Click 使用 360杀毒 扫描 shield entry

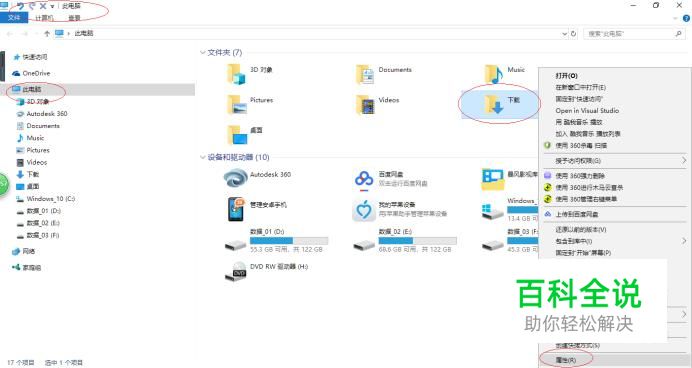point(581,145)
